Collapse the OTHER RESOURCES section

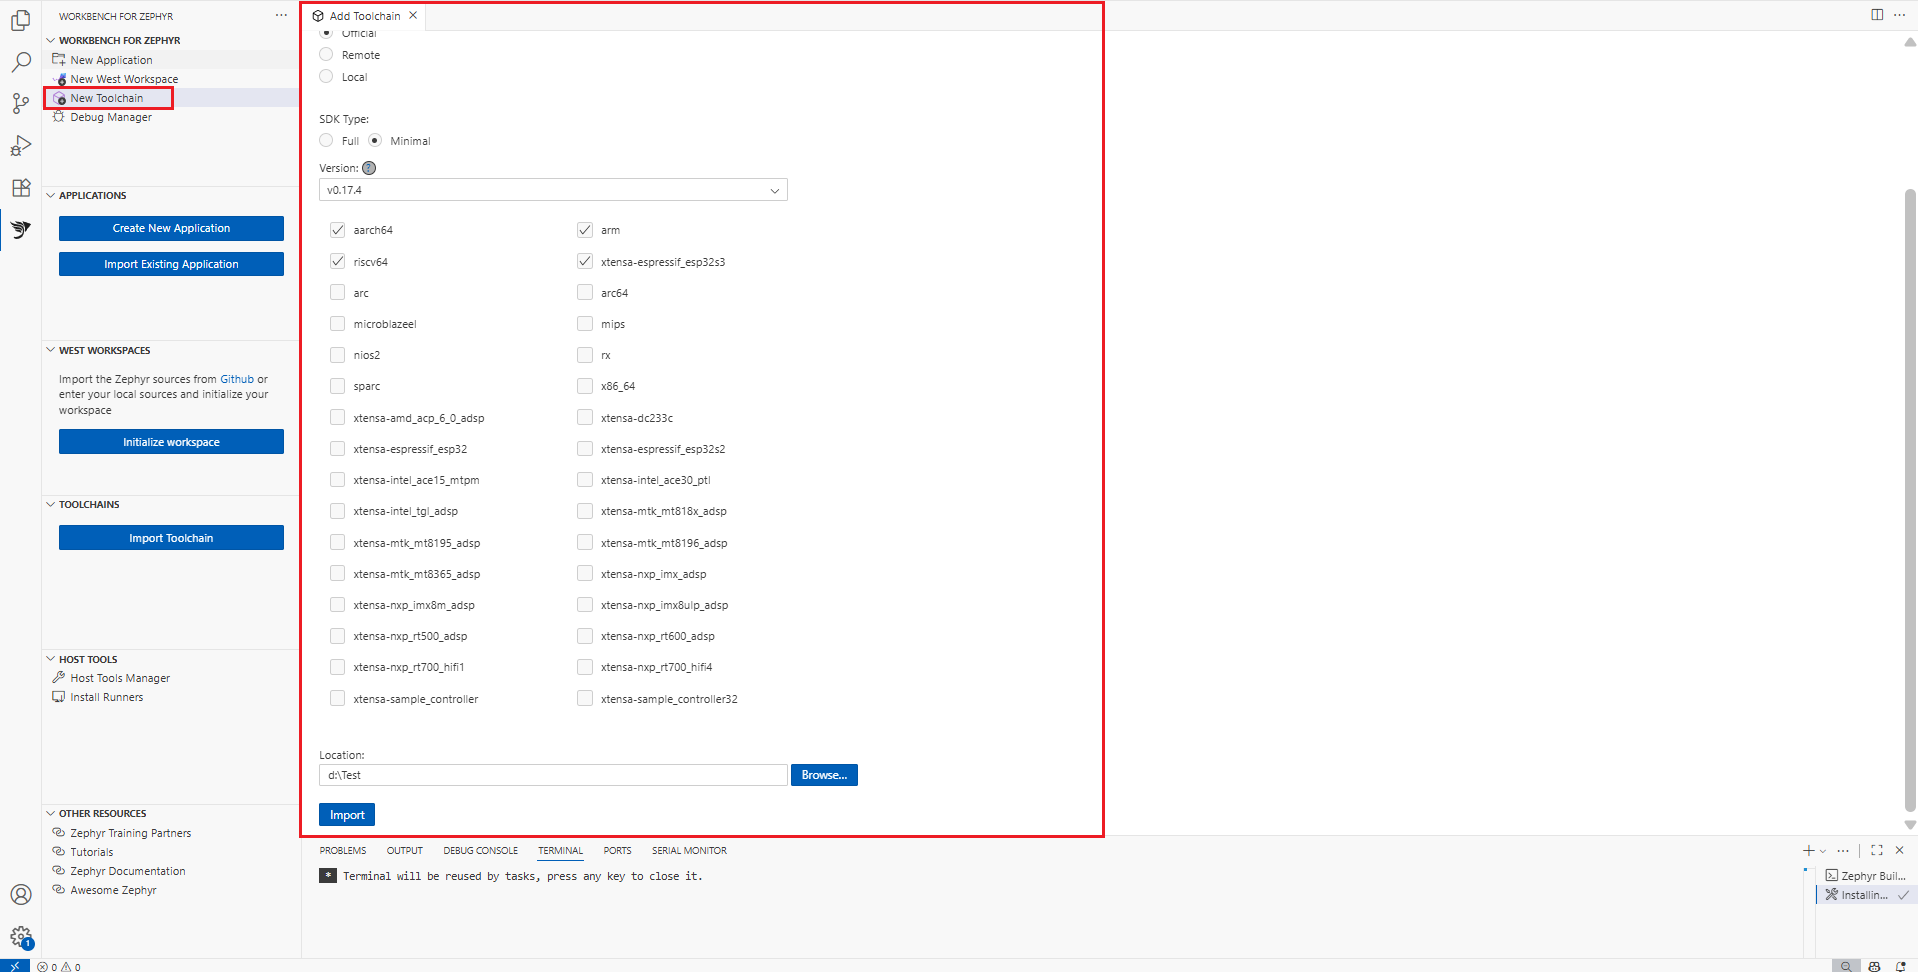pyautogui.click(x=50, y=813)
